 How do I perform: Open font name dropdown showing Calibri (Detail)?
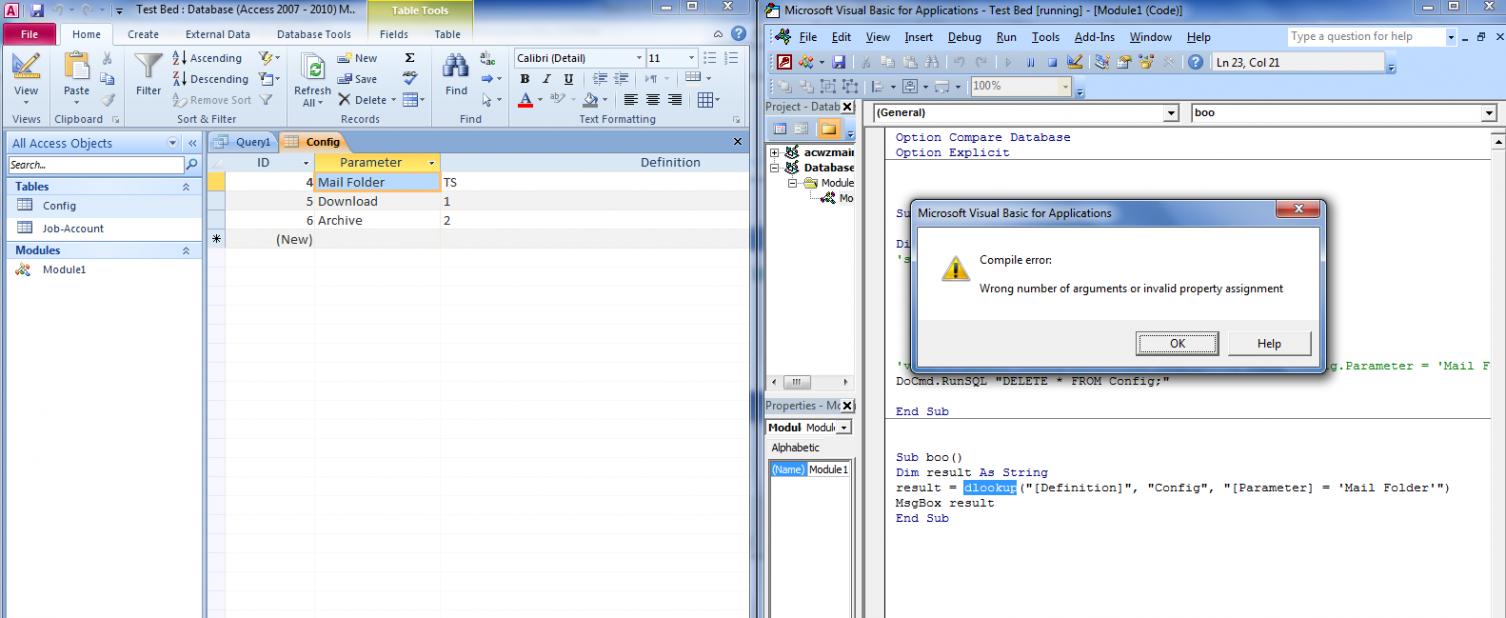click(x=640, y=58)
